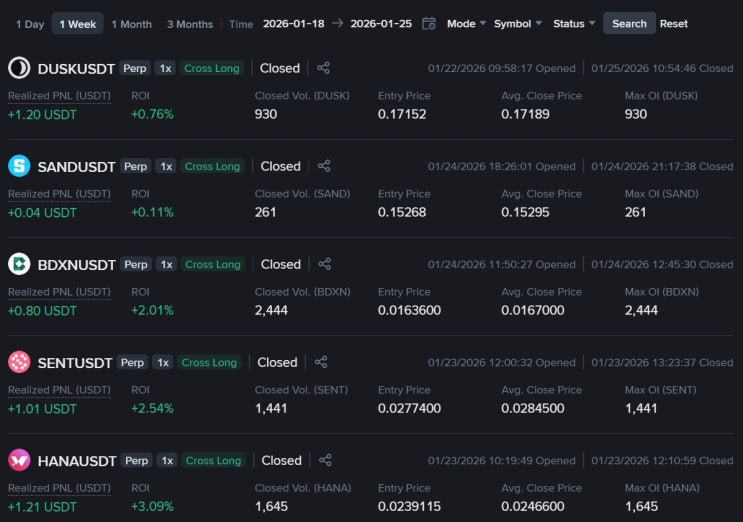The image size is (743, 522).
Task: Share the DUSKUSDT closed position
Action: tap(323, 68)
